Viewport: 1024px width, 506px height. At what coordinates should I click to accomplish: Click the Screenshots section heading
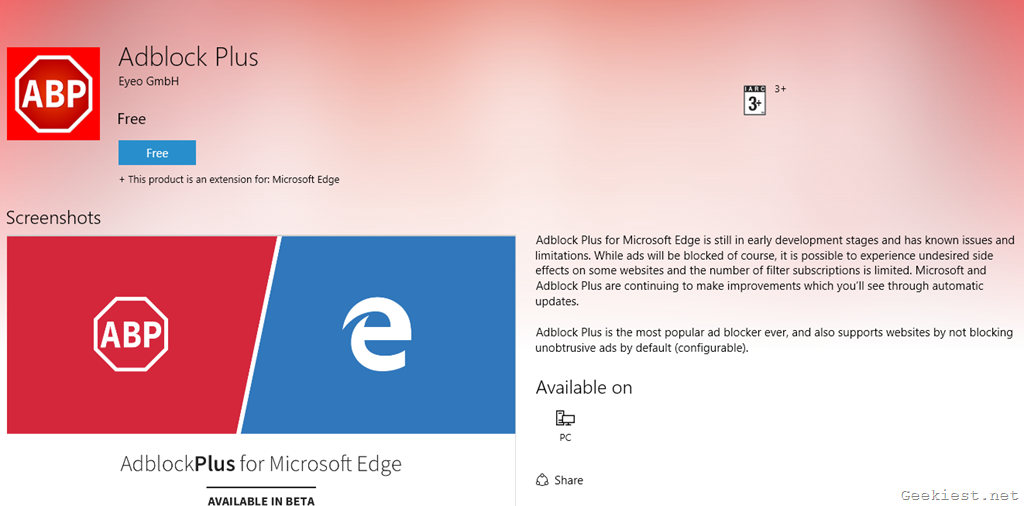[53, 217]
